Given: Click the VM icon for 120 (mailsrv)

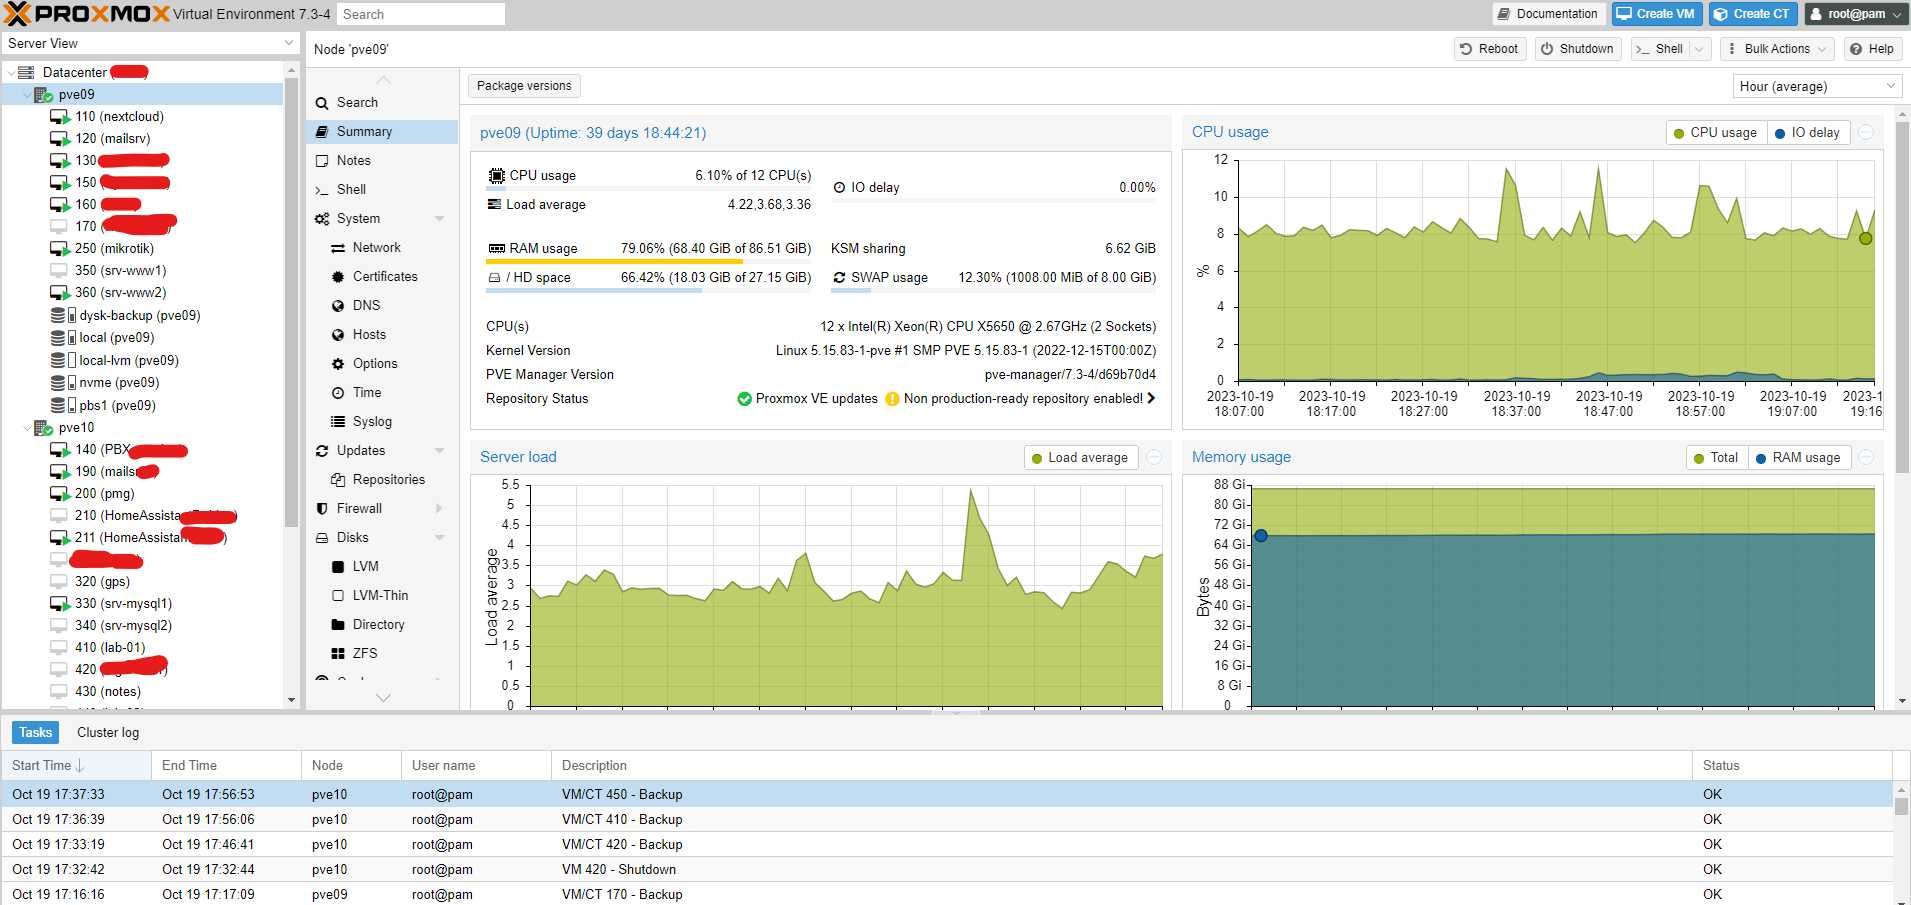Looking at the screenshot, I should tap(60, 139).
